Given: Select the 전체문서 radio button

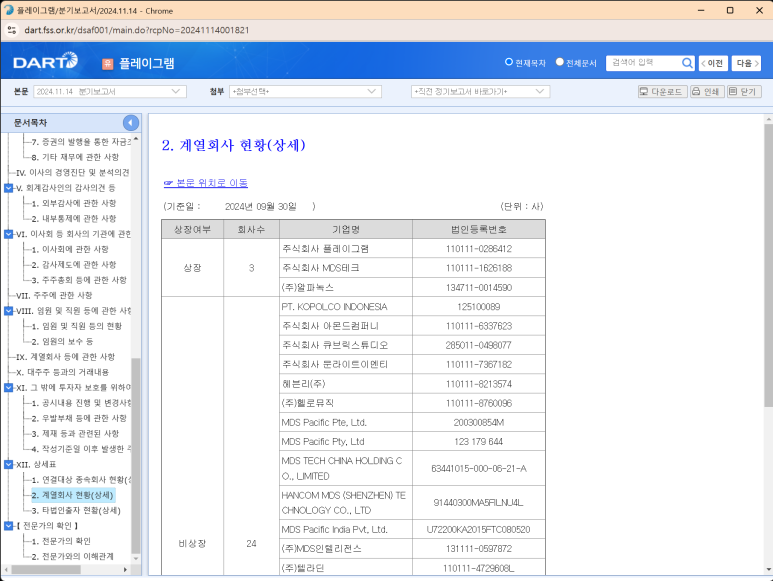Looking at the screenshot, I should [x=560, y=62].
